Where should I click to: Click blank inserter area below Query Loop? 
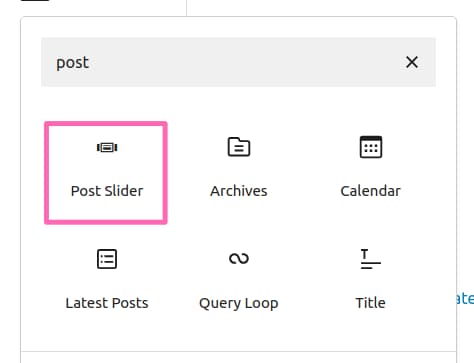[x=239, y=332]
